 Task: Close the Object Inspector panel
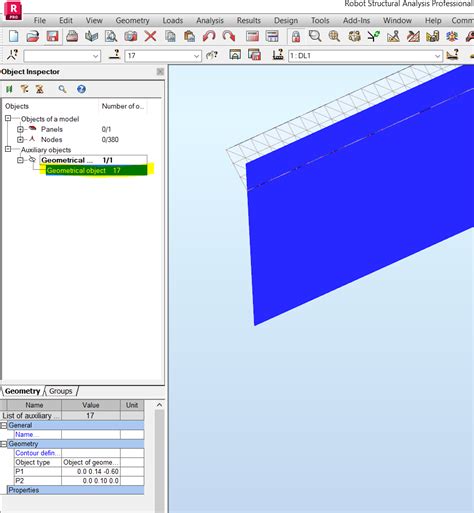pyautogui.click(x=160, y=72)
